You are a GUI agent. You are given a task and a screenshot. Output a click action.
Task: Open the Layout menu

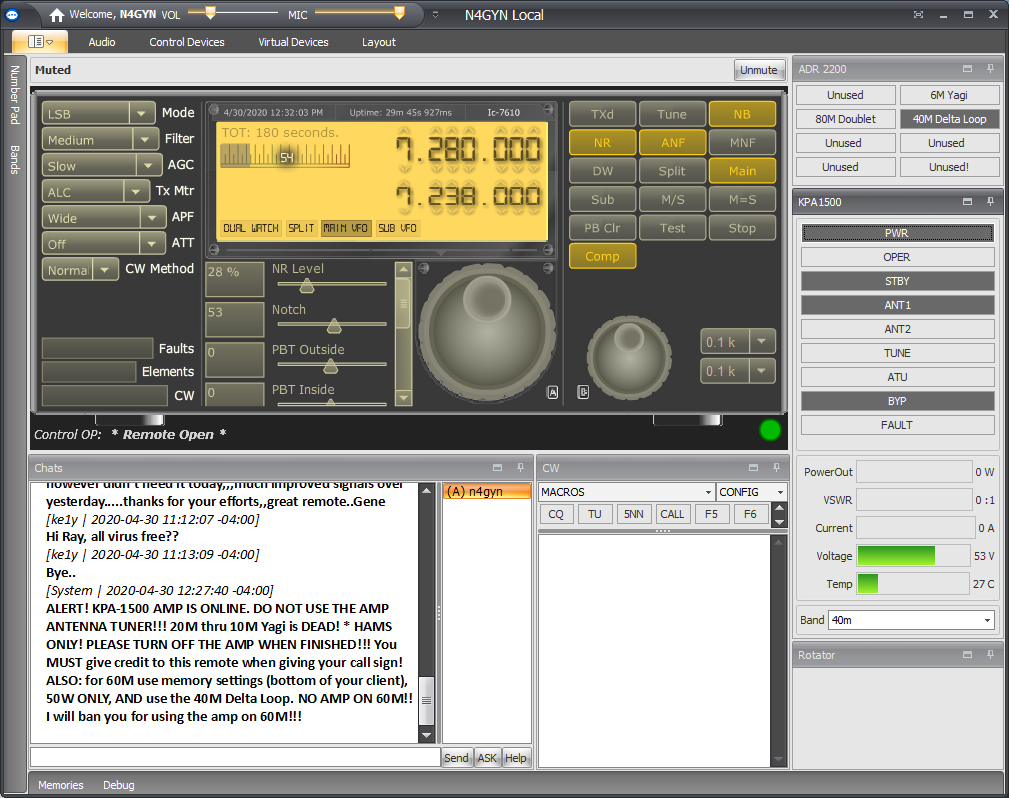[x=379, y=42]
